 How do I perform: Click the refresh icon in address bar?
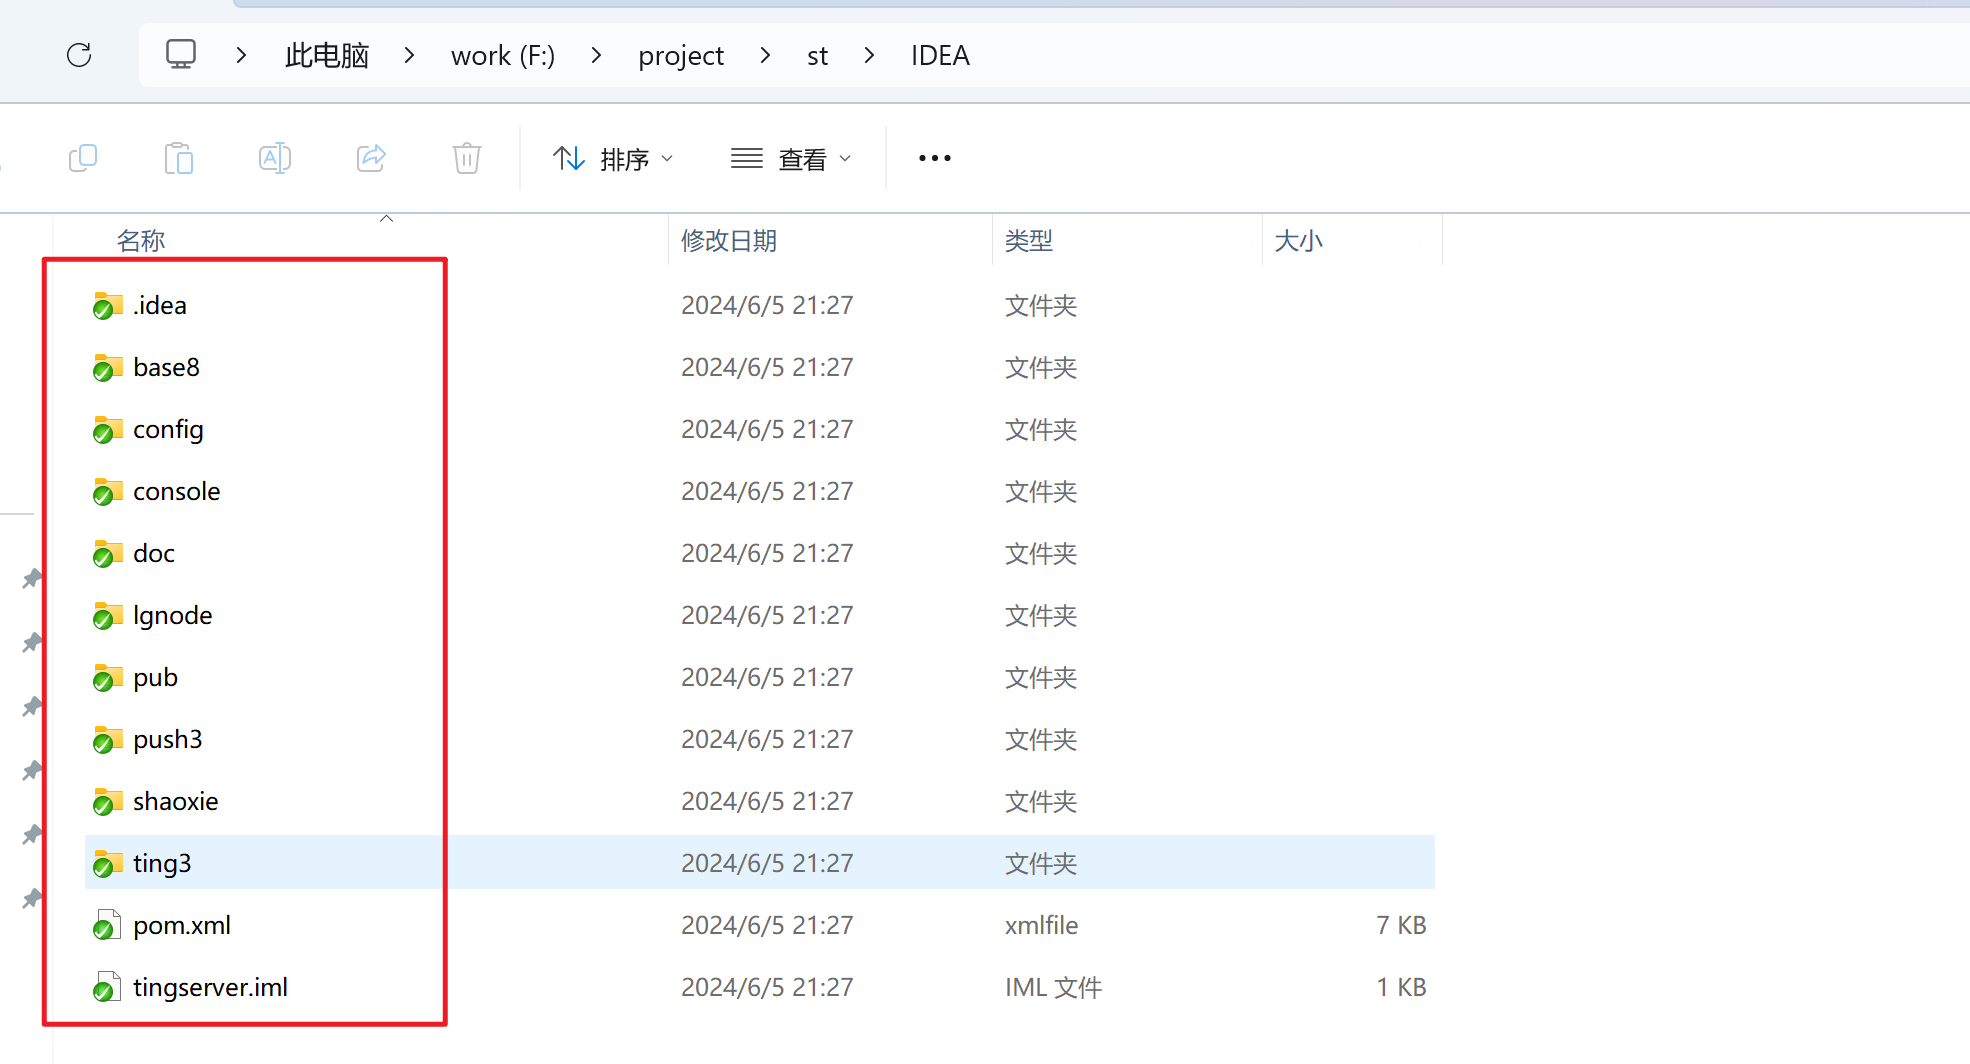[79, 55]
